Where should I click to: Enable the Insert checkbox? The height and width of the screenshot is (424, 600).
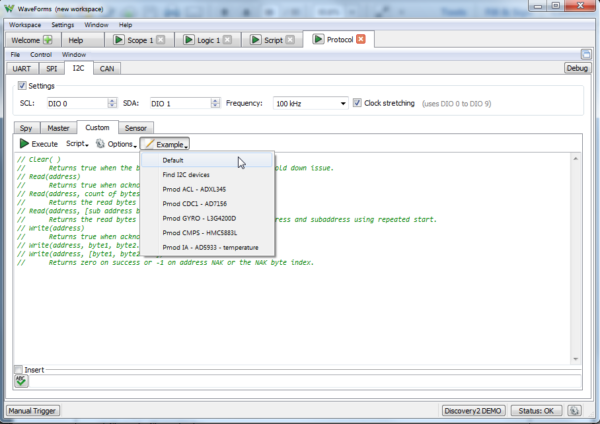point(18,369)
